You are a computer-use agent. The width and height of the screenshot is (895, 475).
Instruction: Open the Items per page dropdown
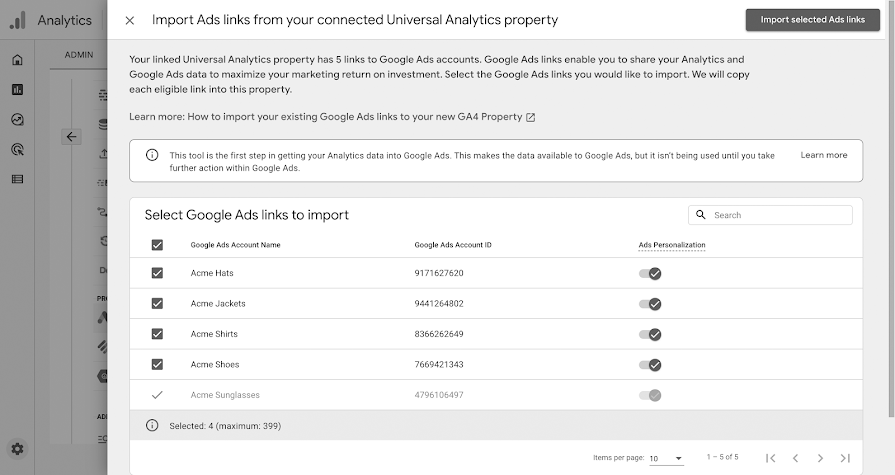click(x=666, y=458)
